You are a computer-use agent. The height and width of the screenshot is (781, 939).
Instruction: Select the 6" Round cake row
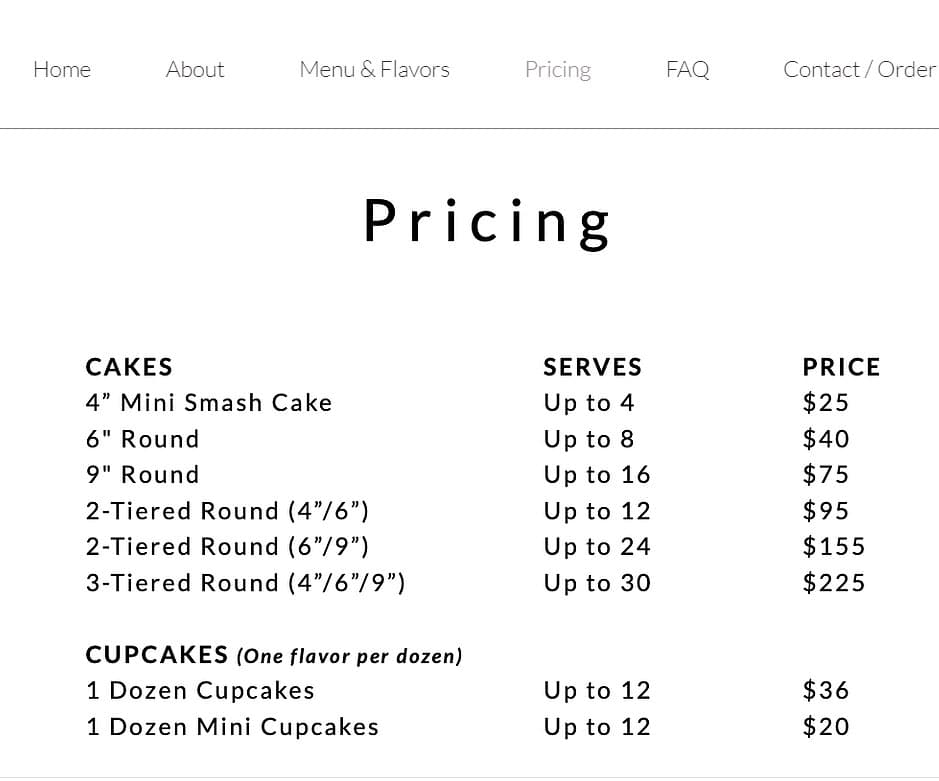141,438
